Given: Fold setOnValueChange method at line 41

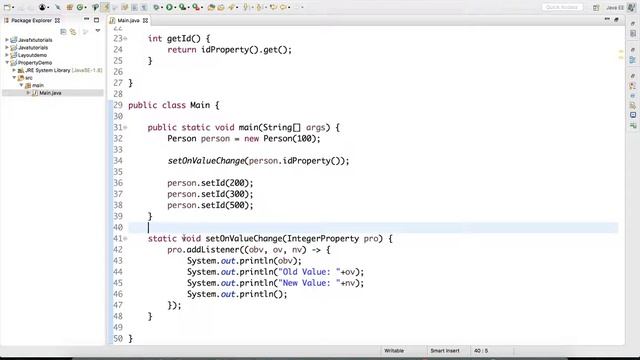Looking at the screenshot, I should (125, 238).
